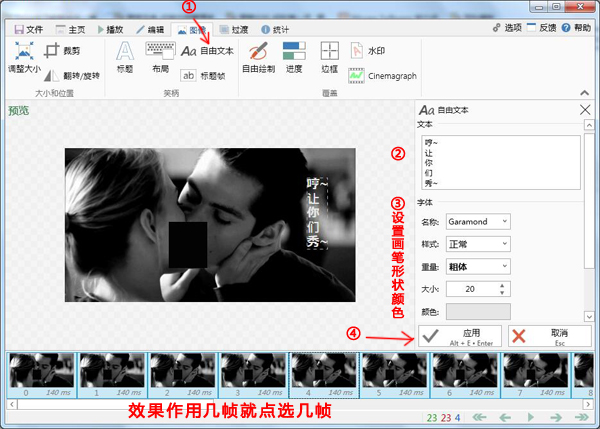Choose the 翻转/旋转 (Flip/Rotate) tool
This screenshot has width=600, height=429.
[x=72, y=76]
